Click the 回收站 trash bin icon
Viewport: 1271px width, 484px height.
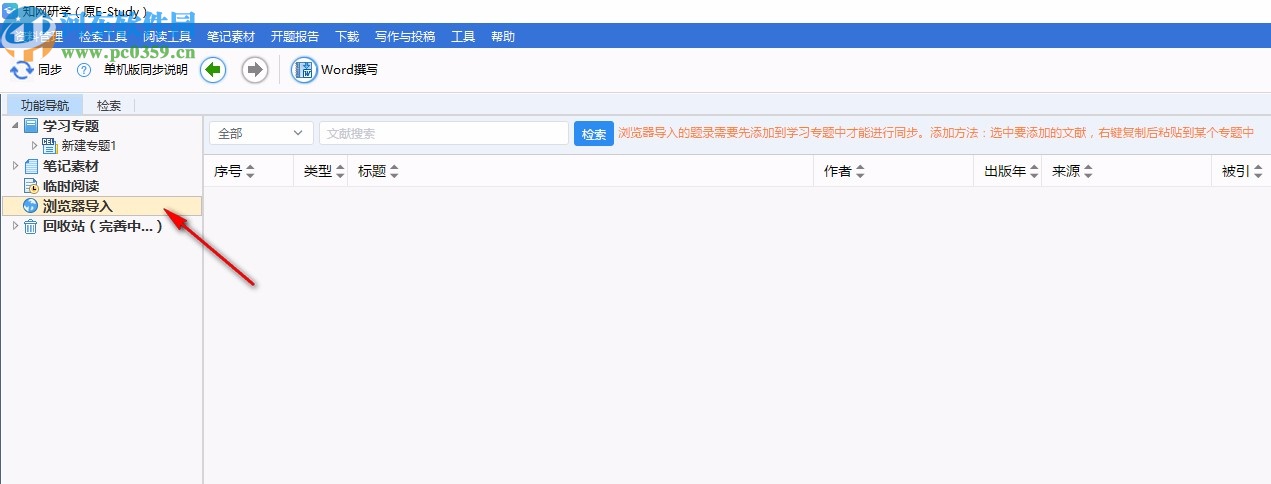[x=31, y=226]
